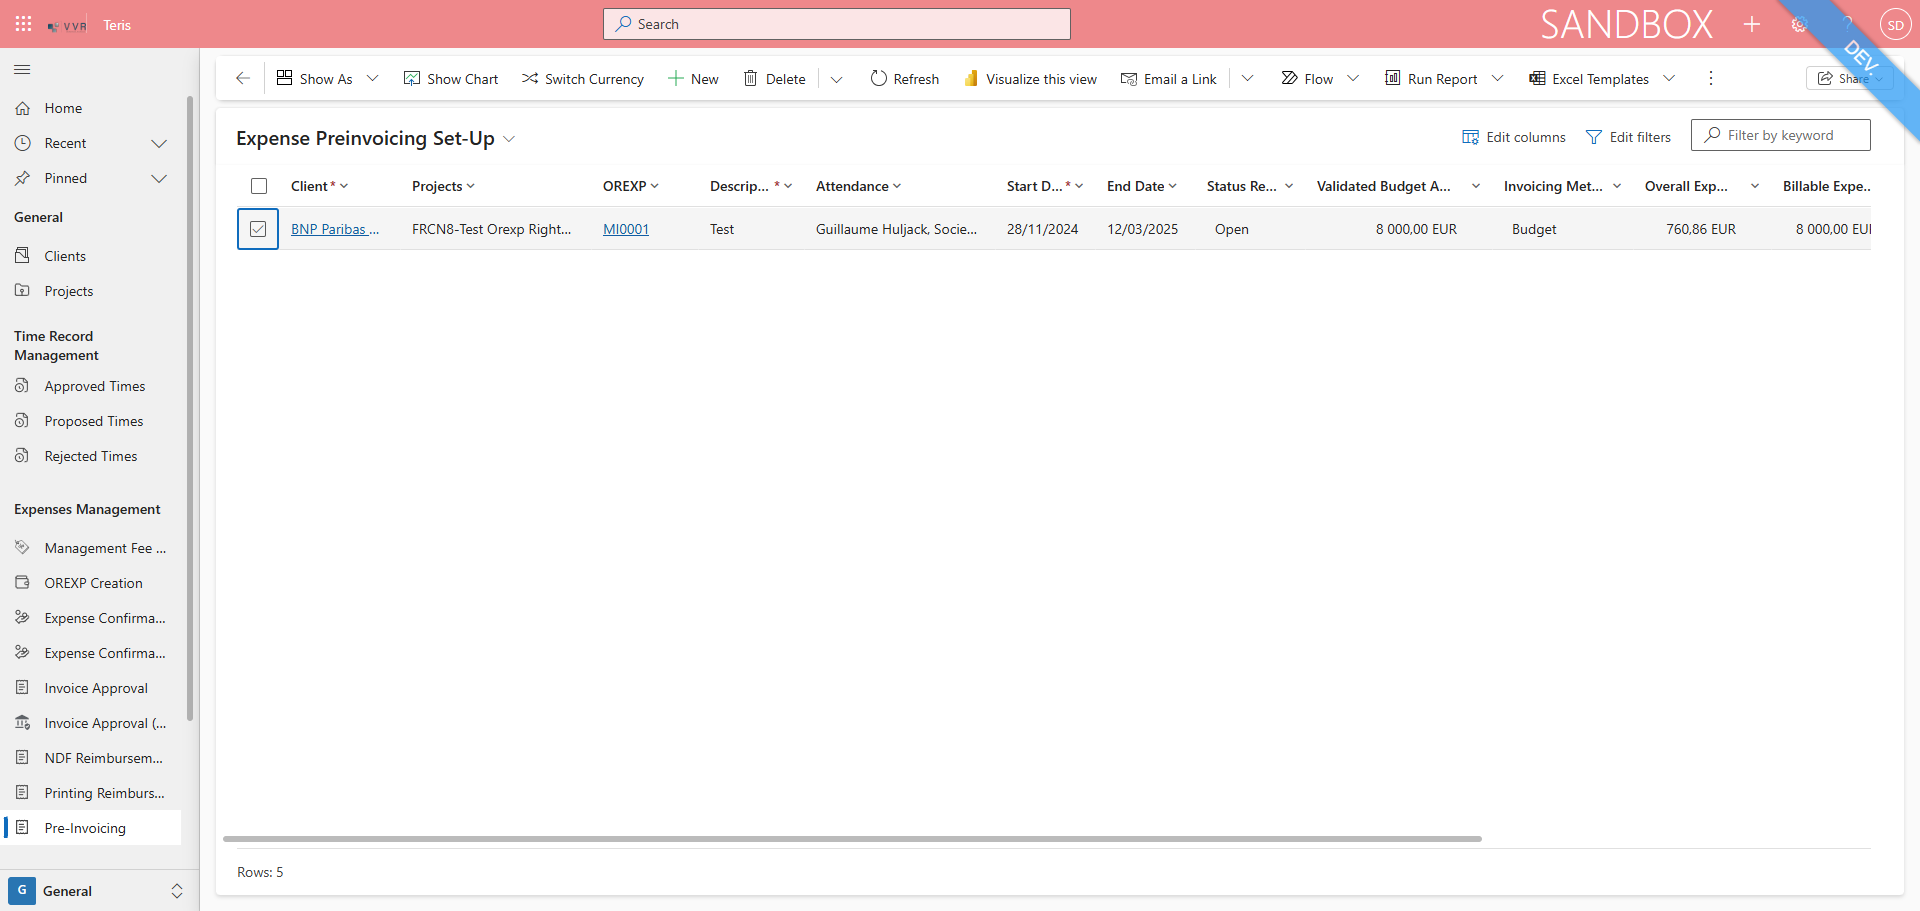Click the sidebar vertical scrollbar
1920x911 pixels.
190,408
